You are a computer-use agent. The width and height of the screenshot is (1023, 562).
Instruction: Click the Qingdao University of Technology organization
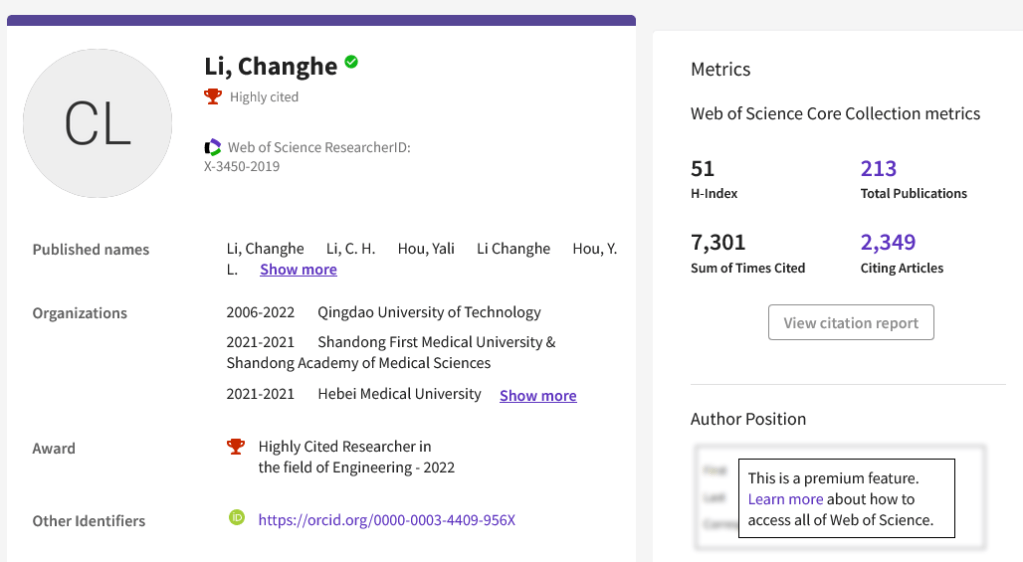tap(429, 312)
